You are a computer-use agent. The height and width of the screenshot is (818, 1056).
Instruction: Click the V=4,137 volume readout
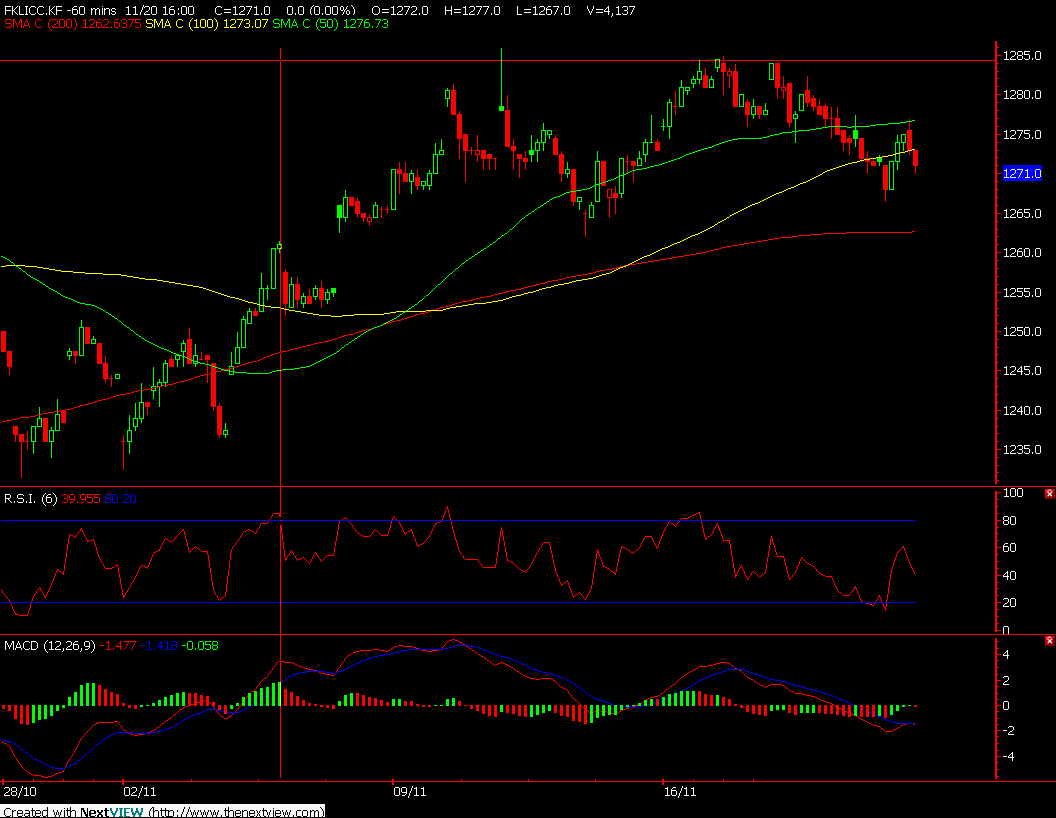610,11
